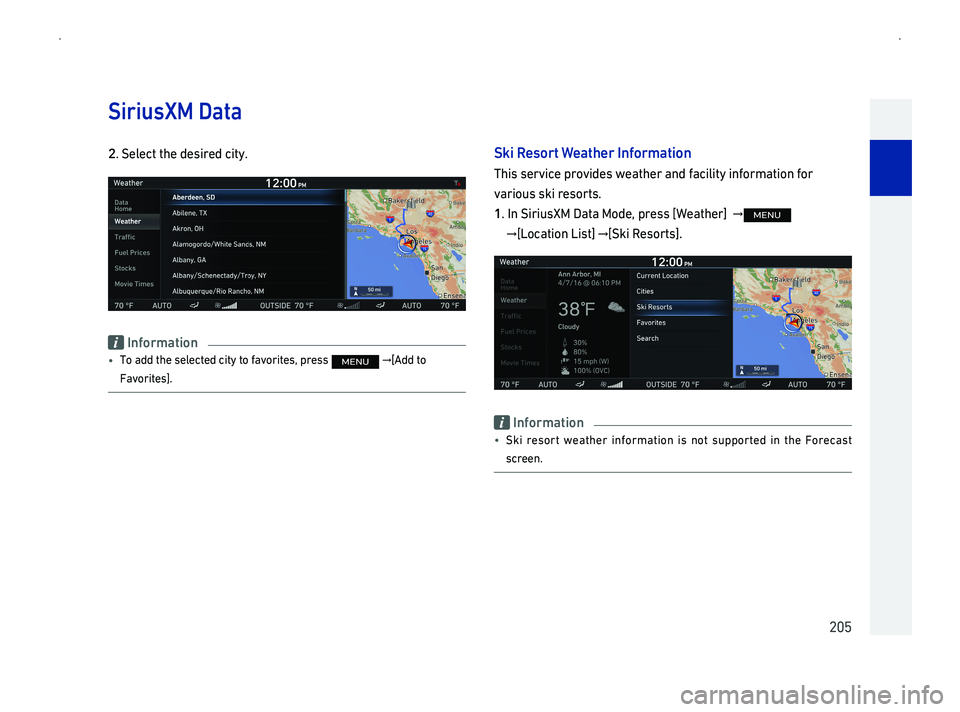
Task: Click left fan speed indicator in left screen
Action: (x=226, y=305)
